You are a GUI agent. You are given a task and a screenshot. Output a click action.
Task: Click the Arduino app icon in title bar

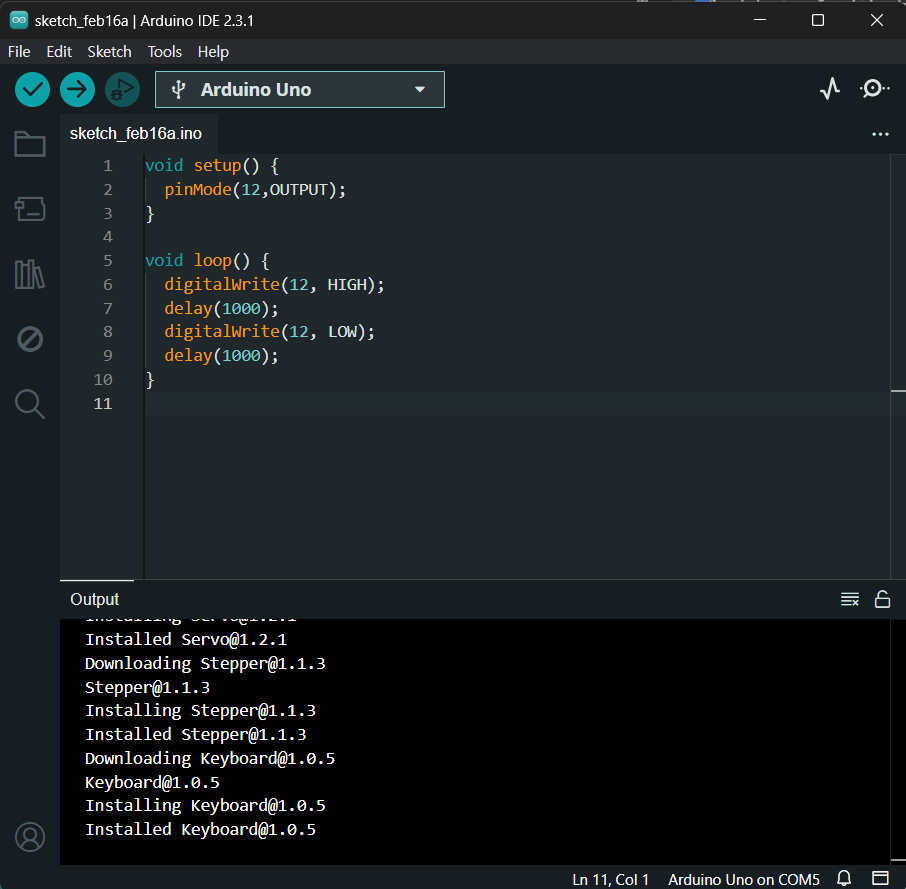click(x=19, y=20)
